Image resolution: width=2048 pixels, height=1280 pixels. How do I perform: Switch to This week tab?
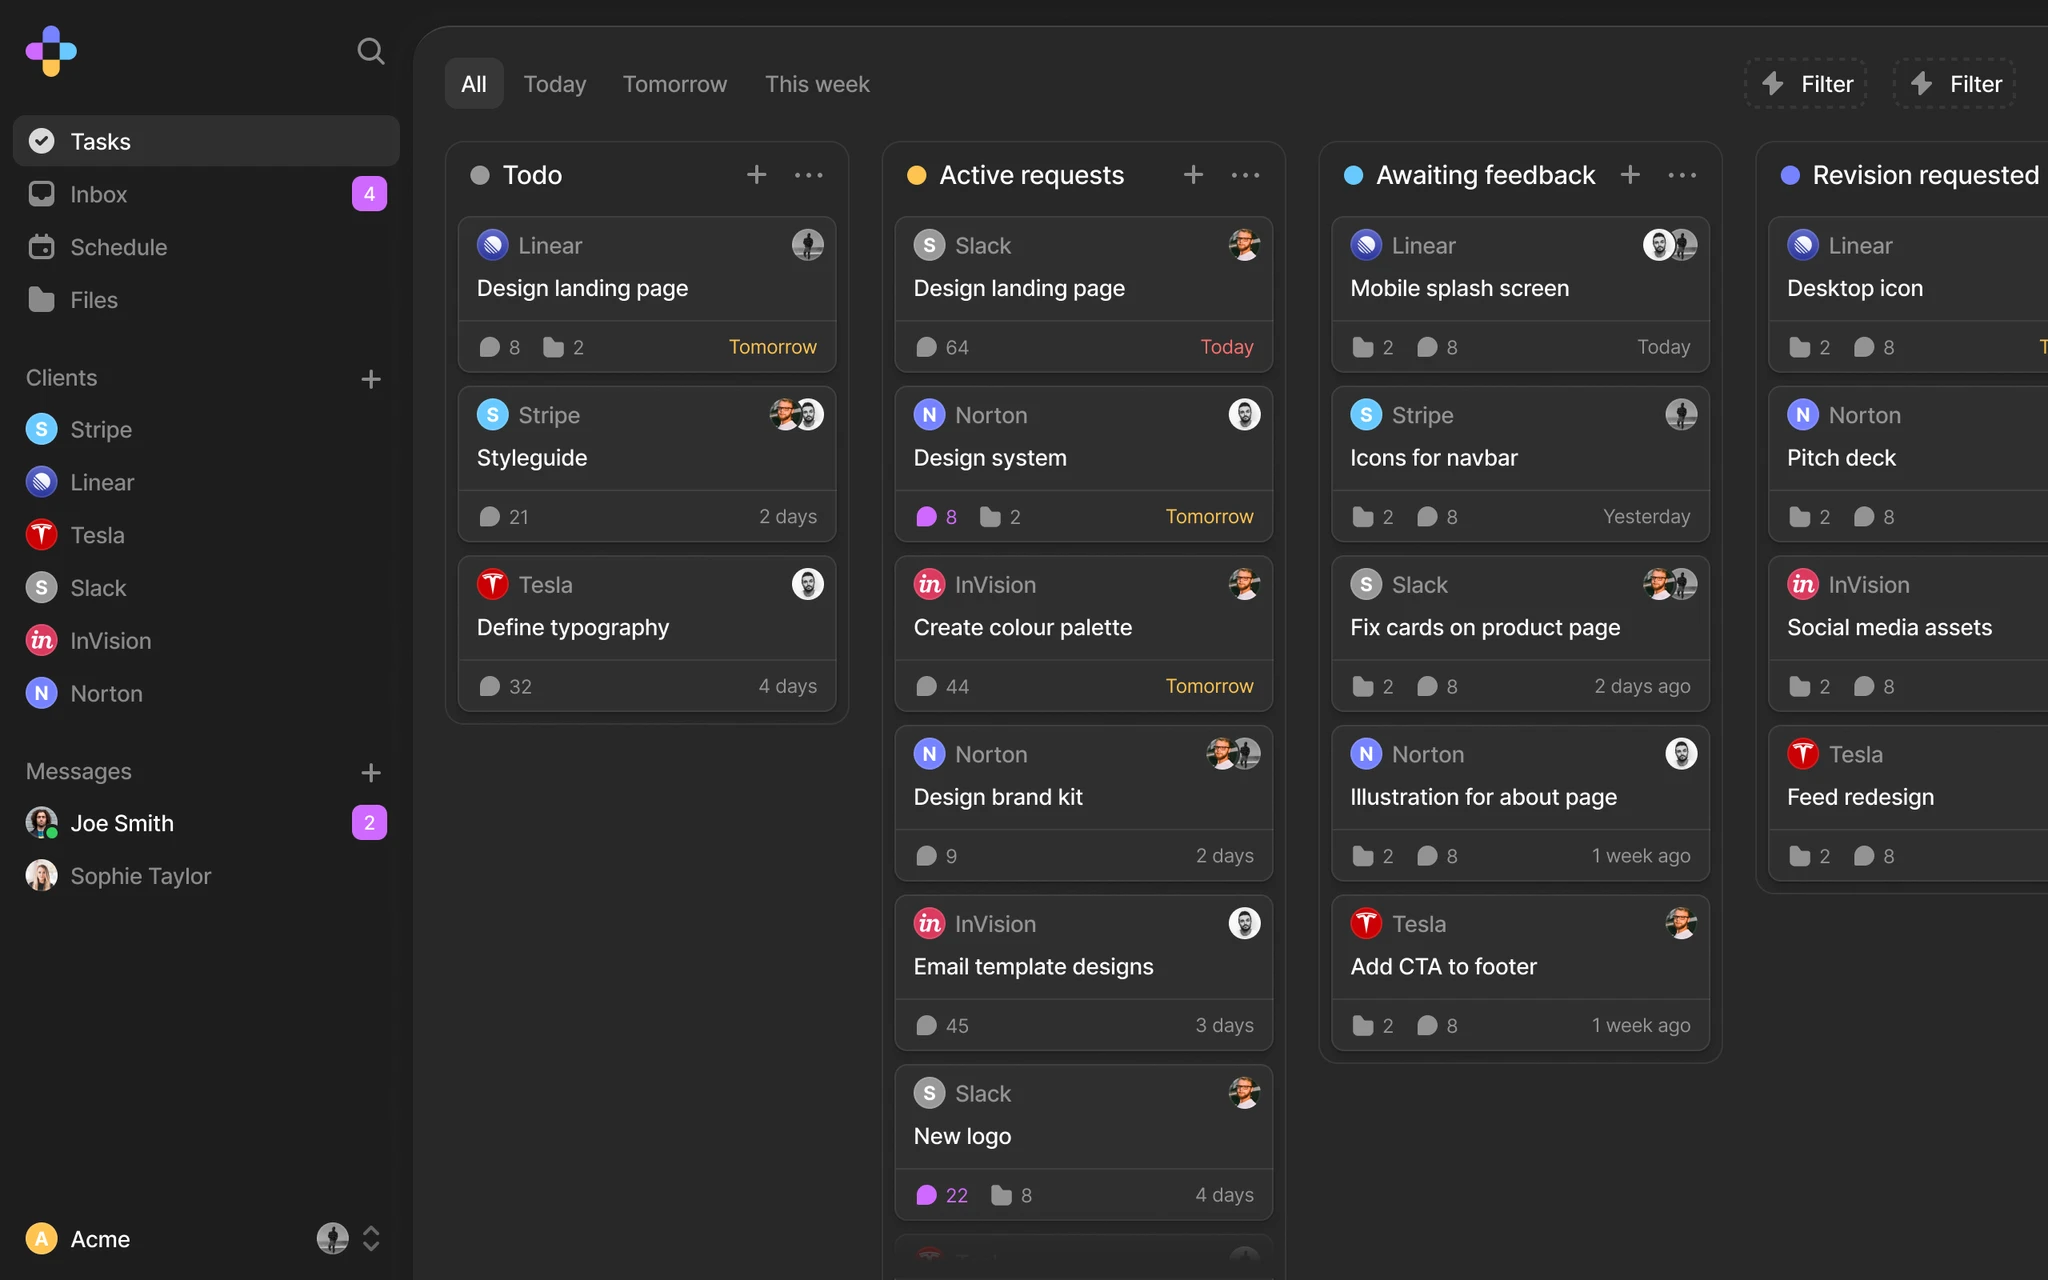[x=817, y=84]
